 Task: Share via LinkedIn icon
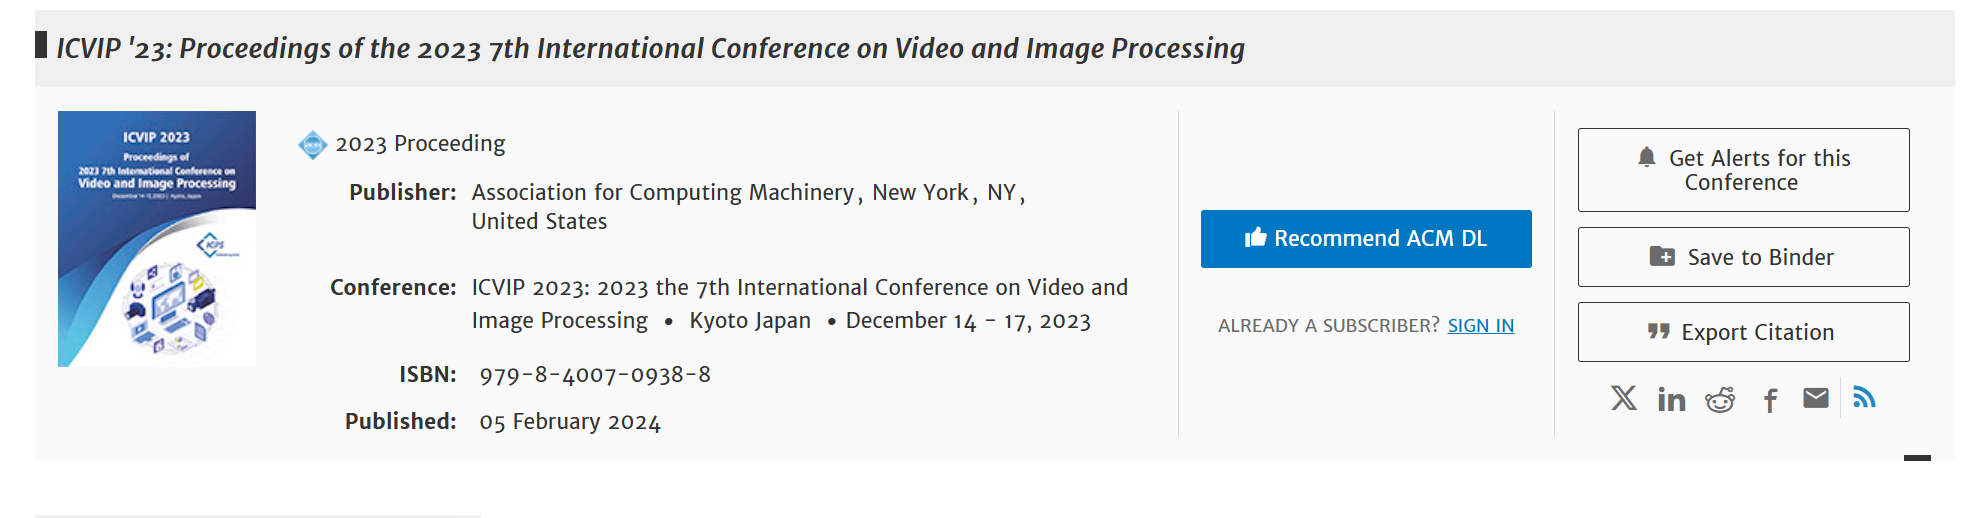[1671, 399]
